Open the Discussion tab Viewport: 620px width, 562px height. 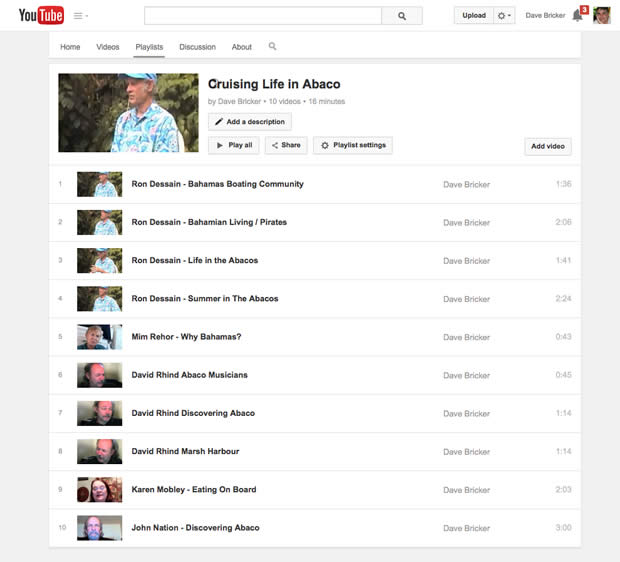coord(197,47)
